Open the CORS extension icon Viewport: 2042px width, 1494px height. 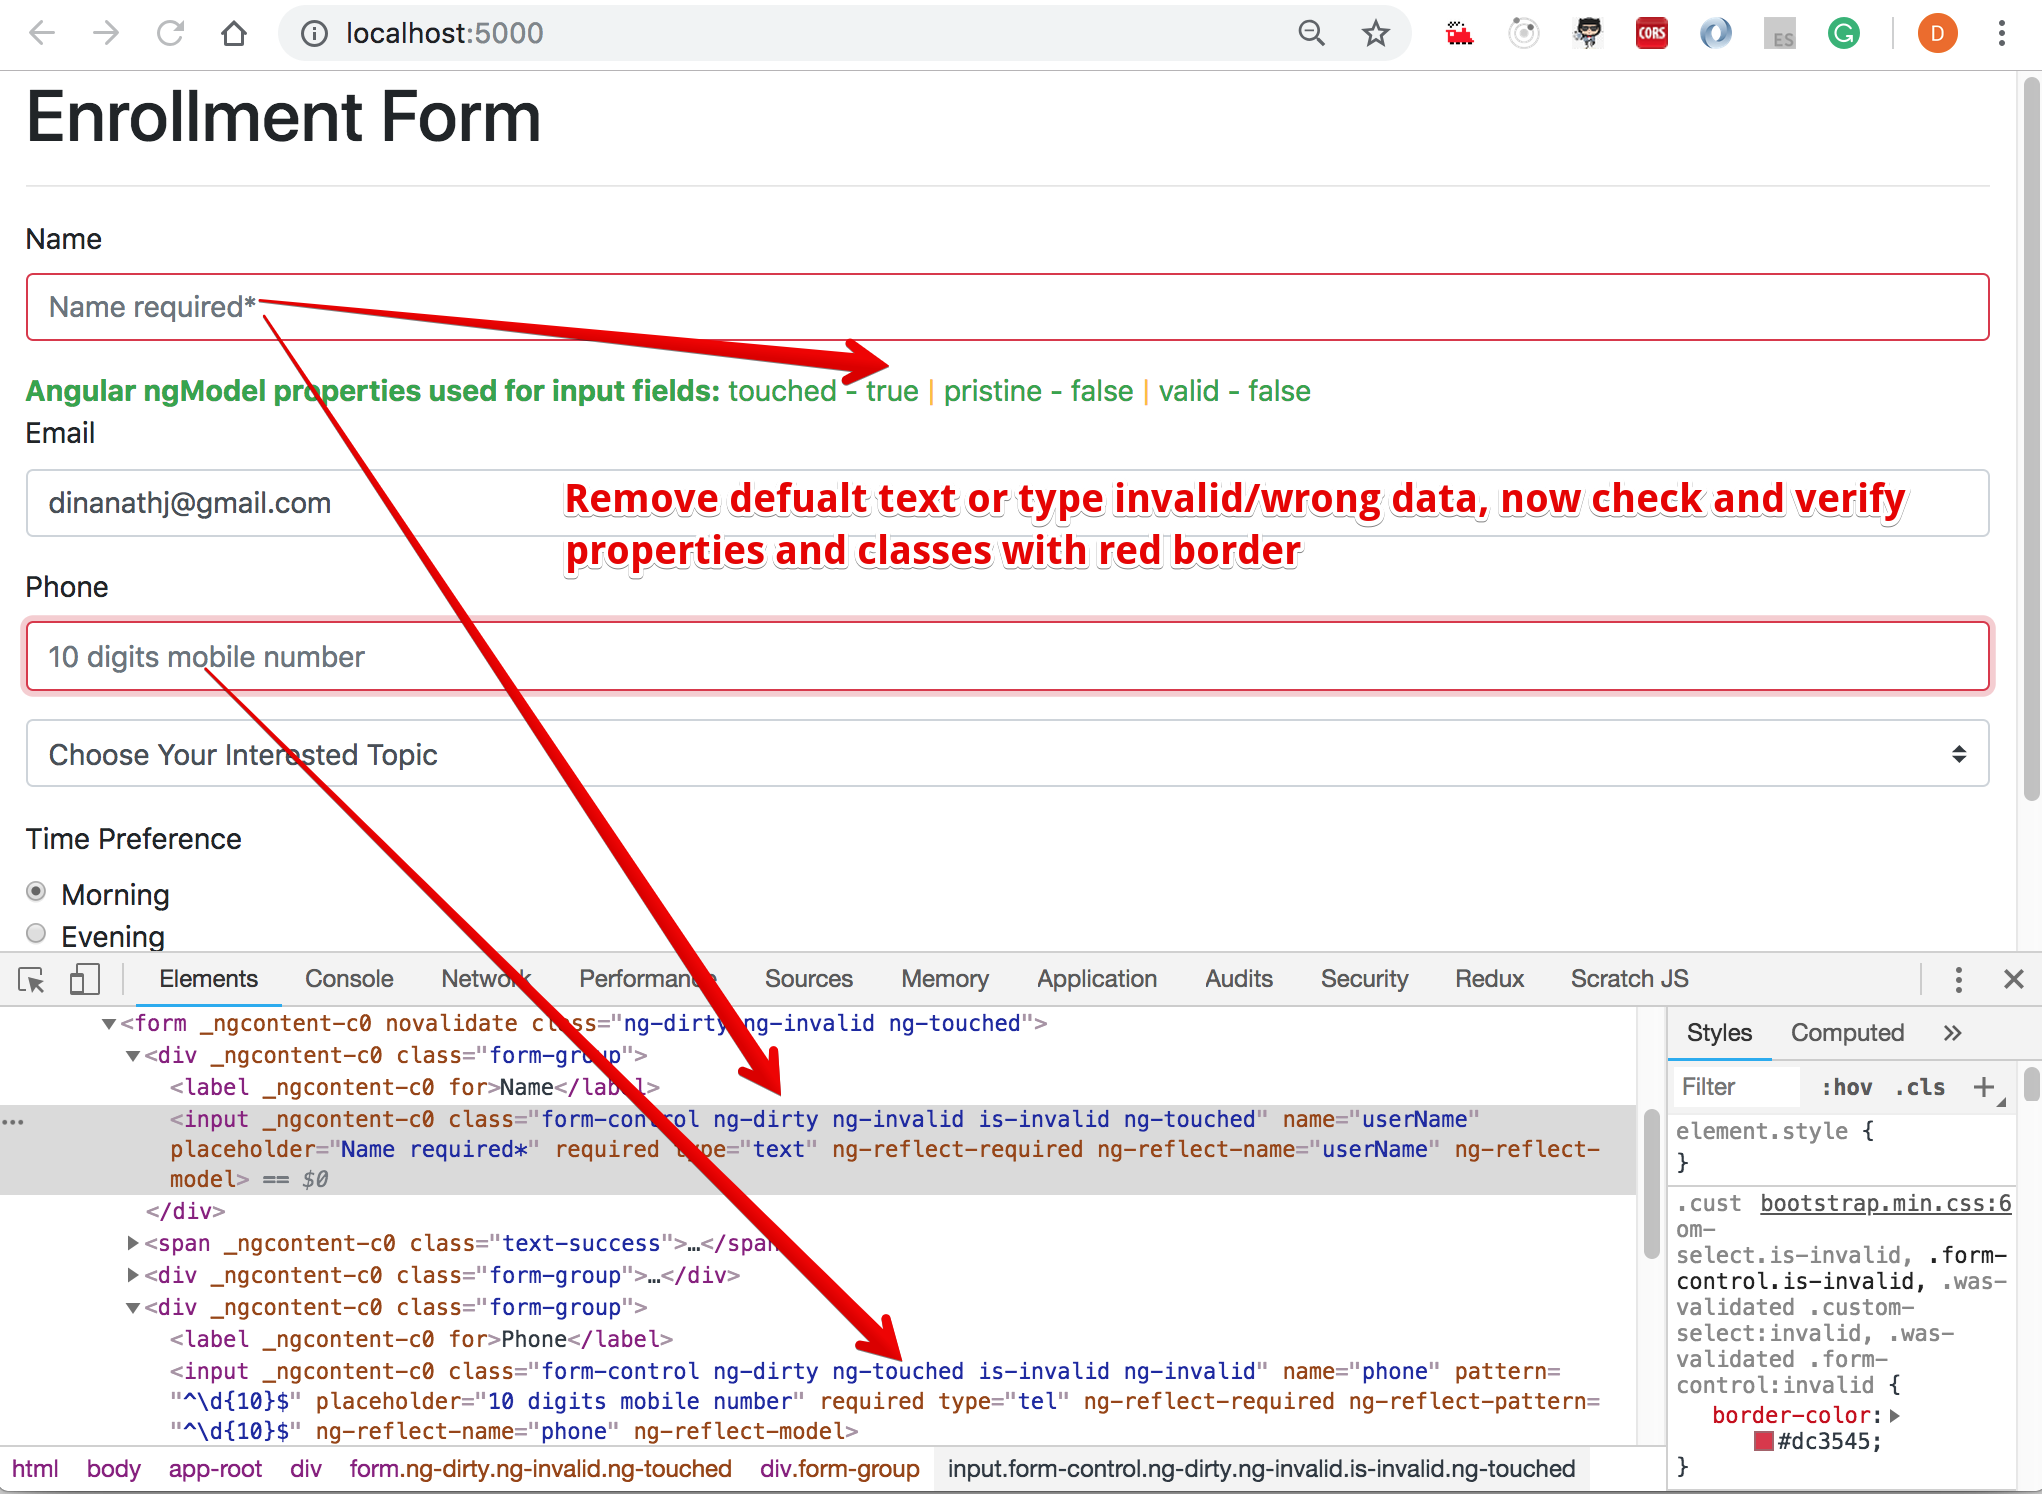(x=1651, y=33)
